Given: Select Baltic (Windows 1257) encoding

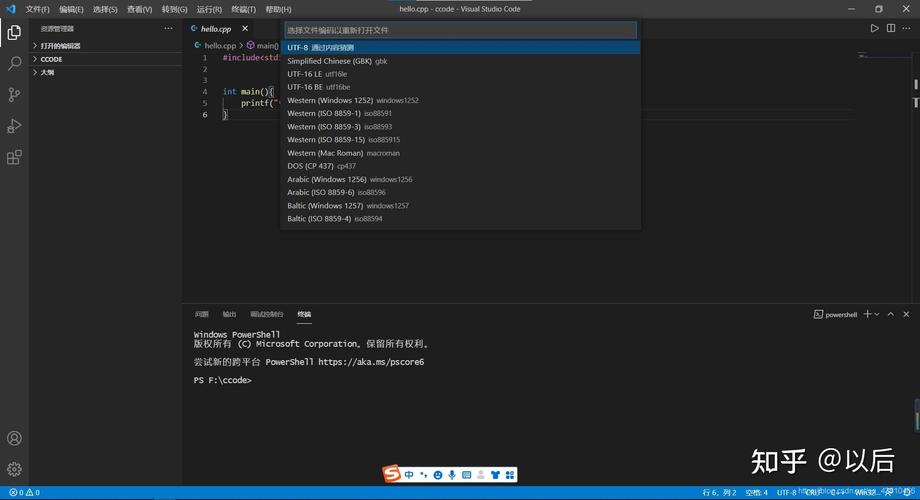Looking at the screenshot, I should tap(460, 206).
